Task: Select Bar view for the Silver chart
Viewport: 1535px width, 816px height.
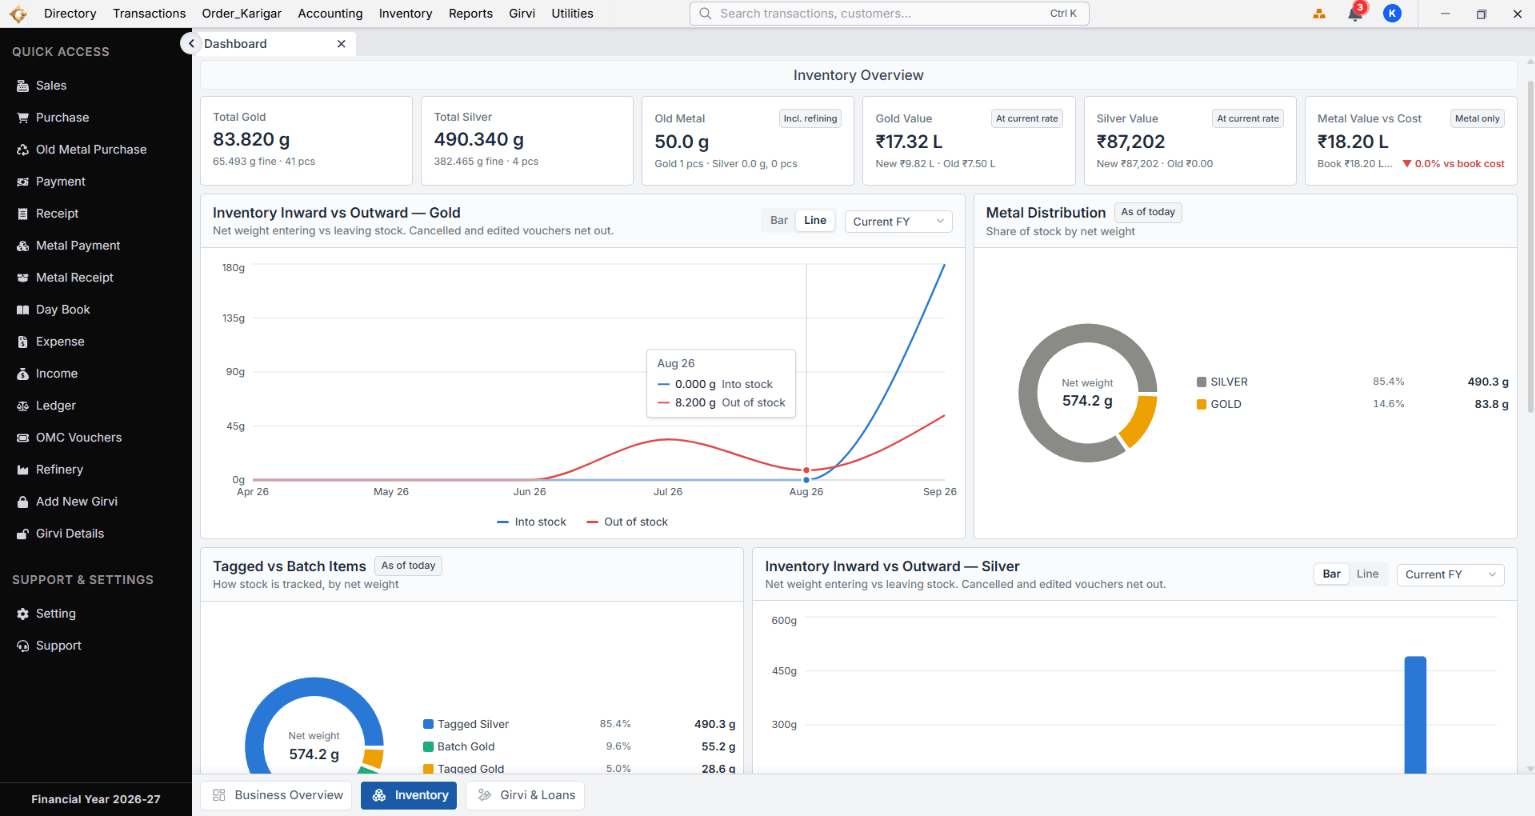Action: tap(1332, 574)
